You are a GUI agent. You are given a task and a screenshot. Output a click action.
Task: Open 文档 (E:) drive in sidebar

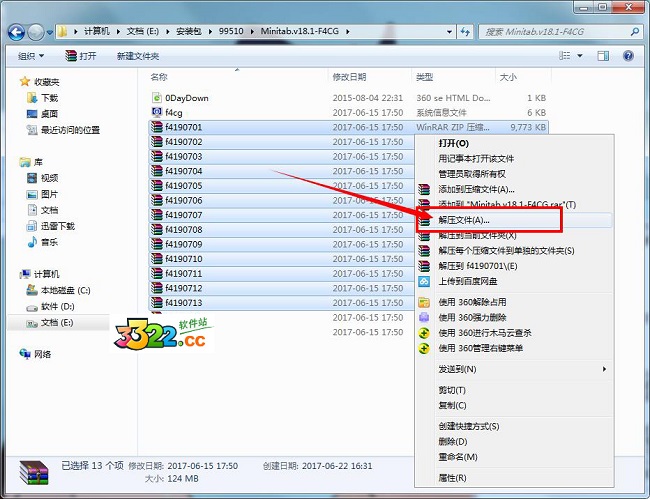click(50, 322)
